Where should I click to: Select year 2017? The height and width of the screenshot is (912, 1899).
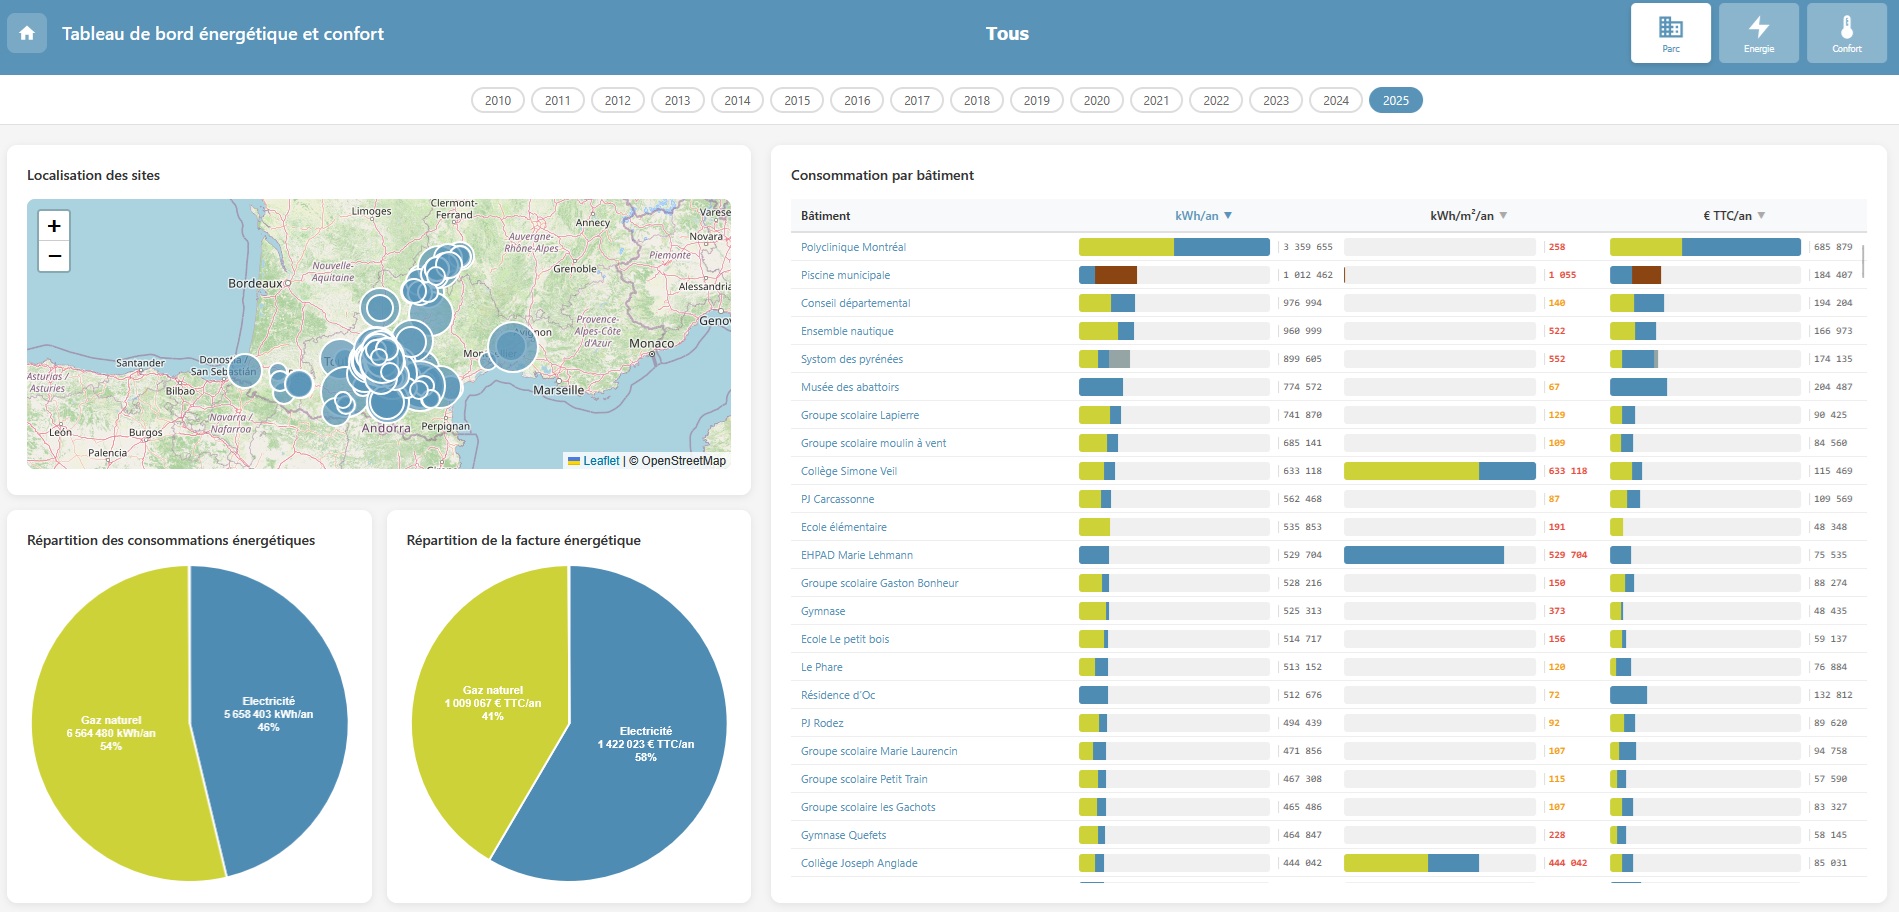click(917, 100)
